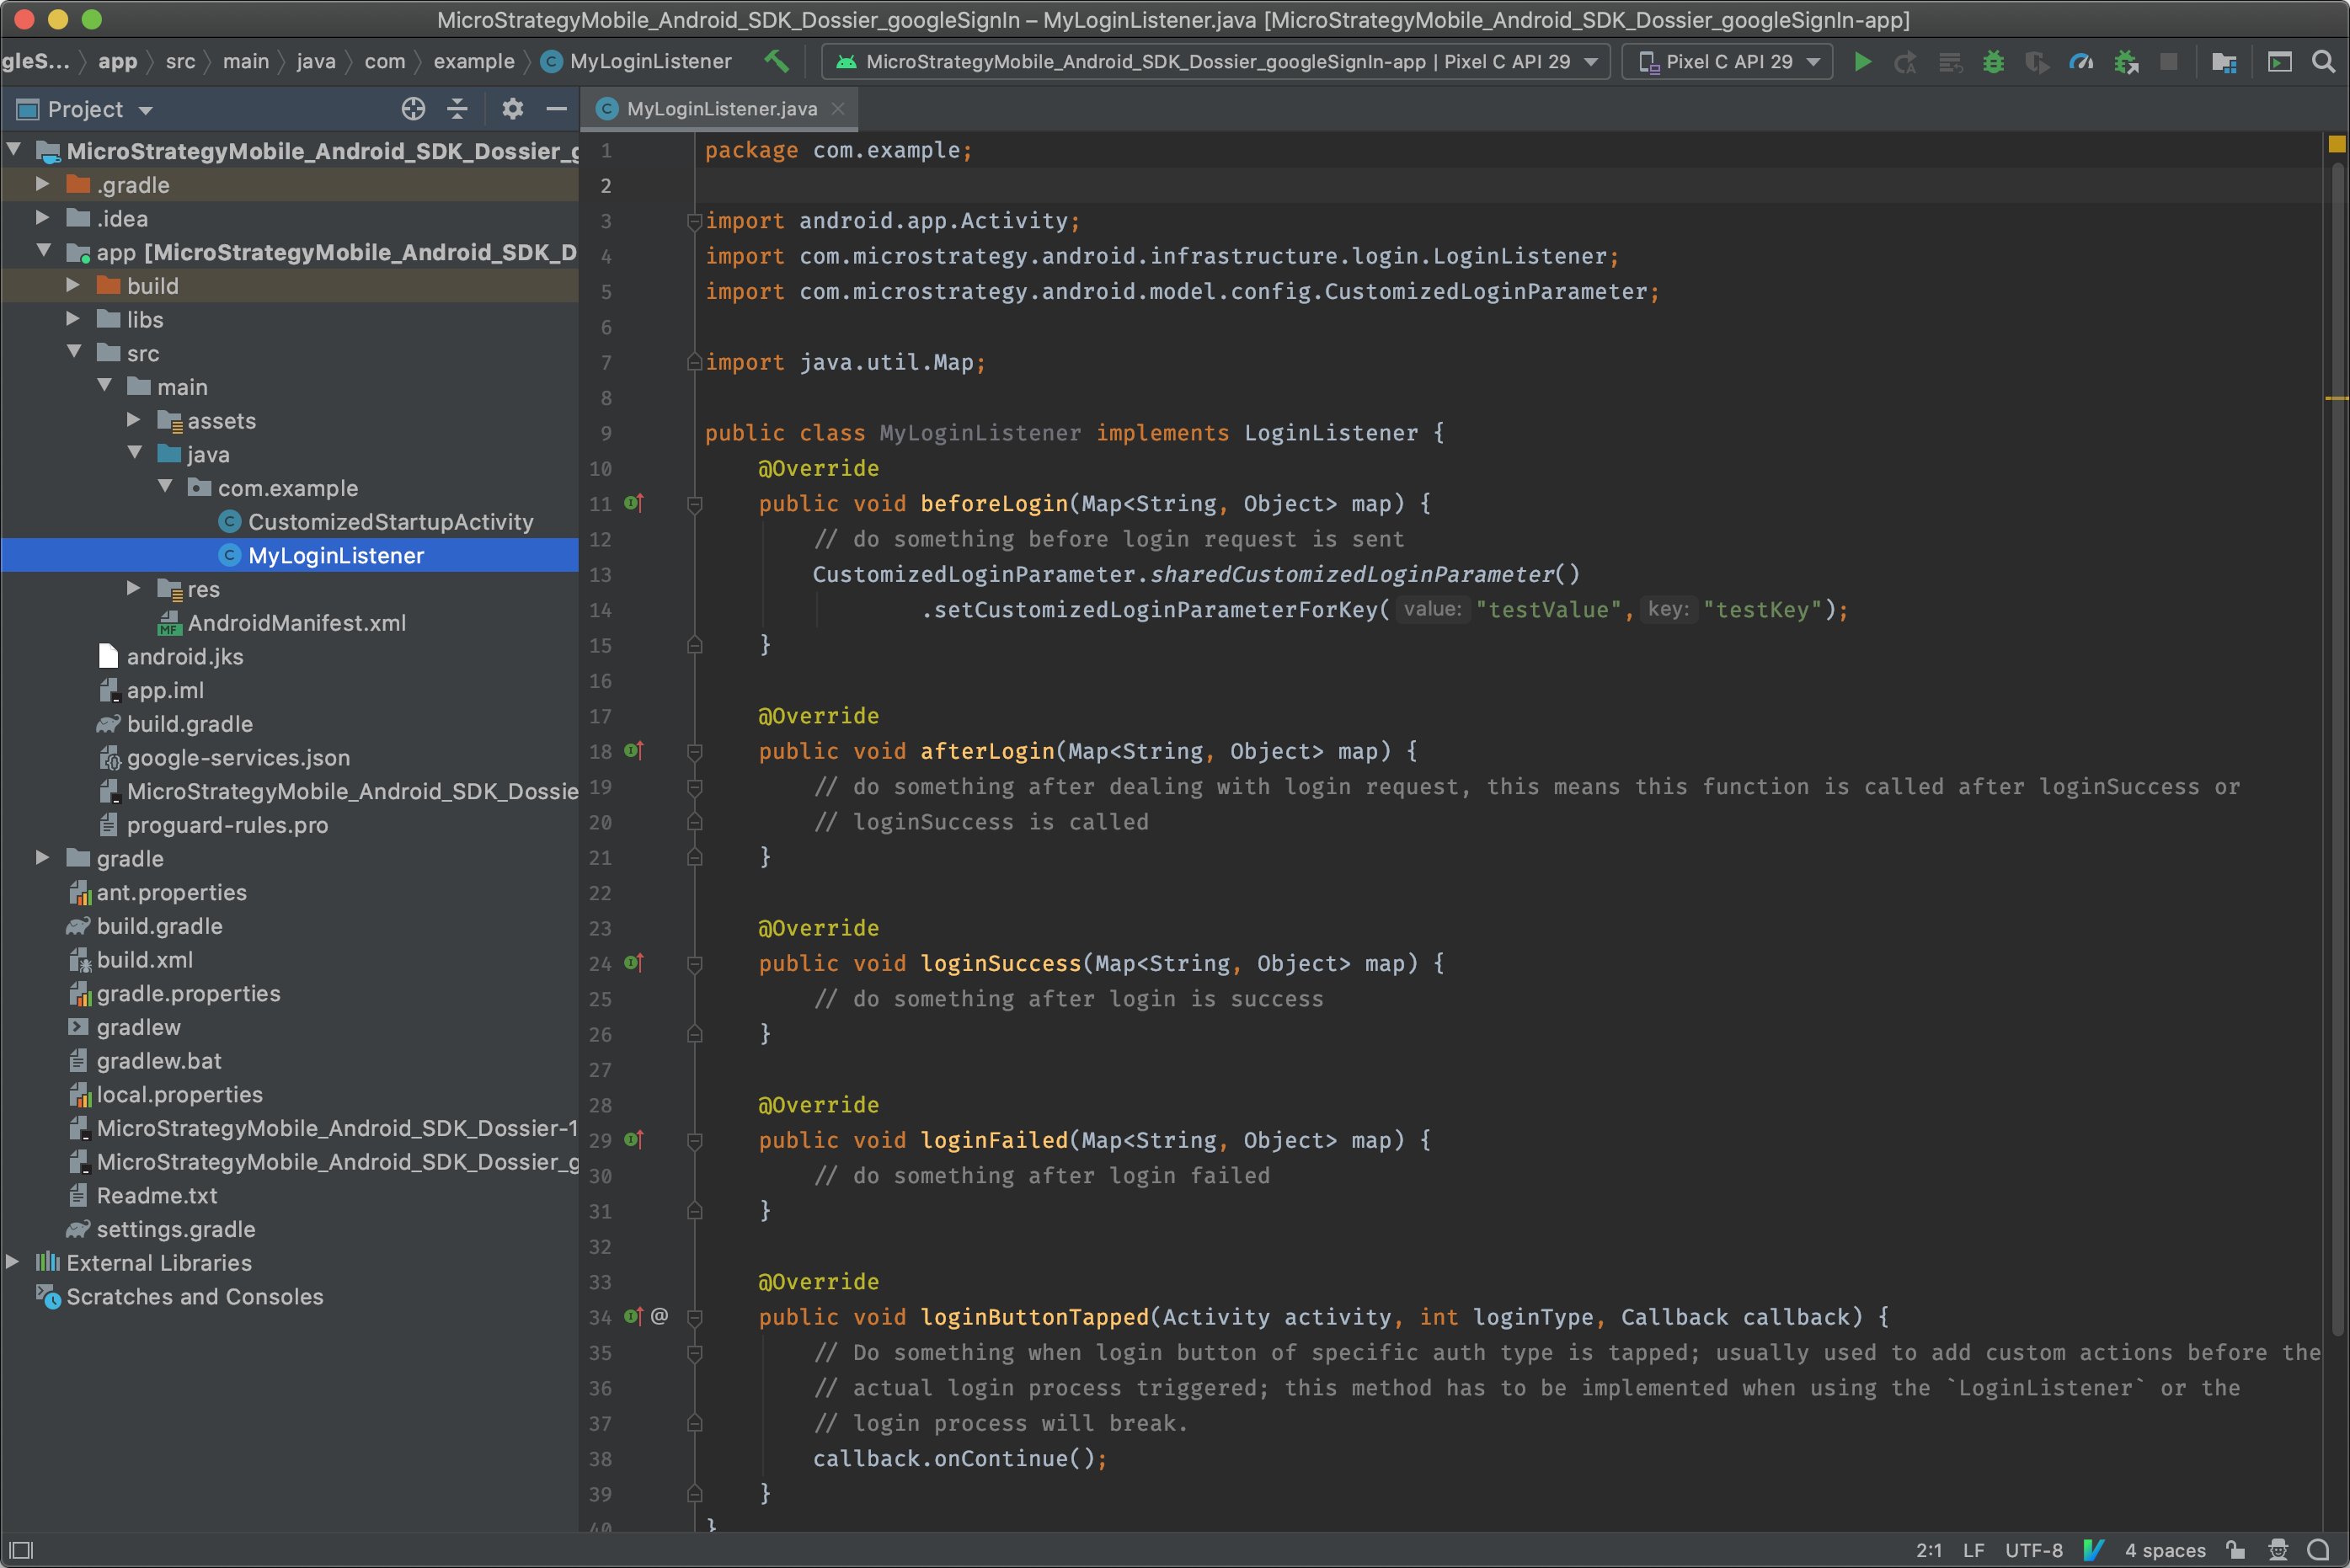Viewport: 2350px width, 1568px height.
Task: Expand the assets folder
Action: [134, 420]
